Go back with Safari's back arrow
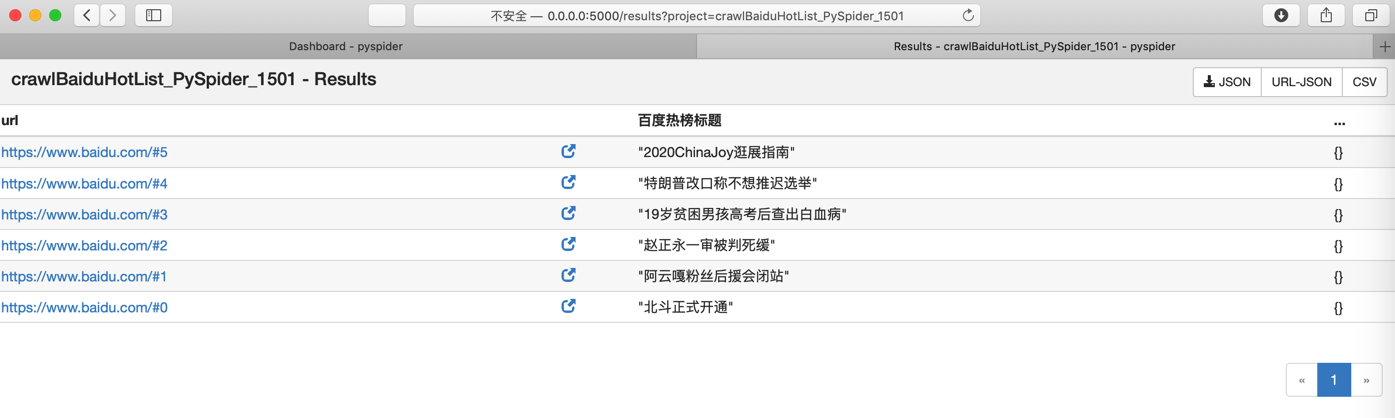 (87, 15)
